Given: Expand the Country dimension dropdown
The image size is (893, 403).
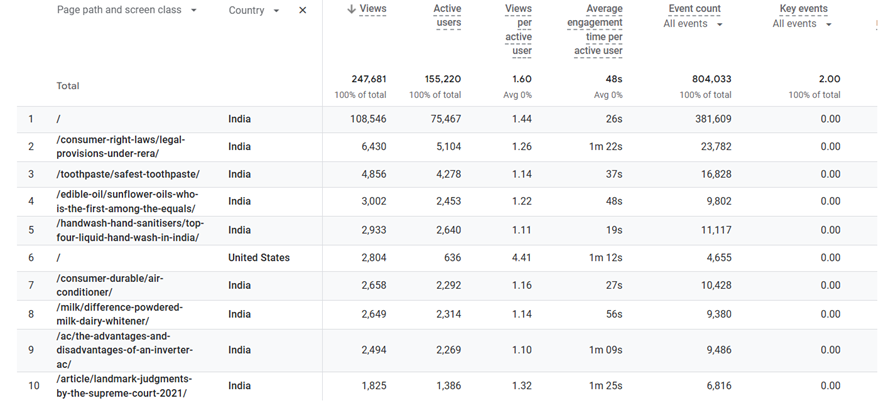Looking at the screenshot, I should click(x=276, y=10).
